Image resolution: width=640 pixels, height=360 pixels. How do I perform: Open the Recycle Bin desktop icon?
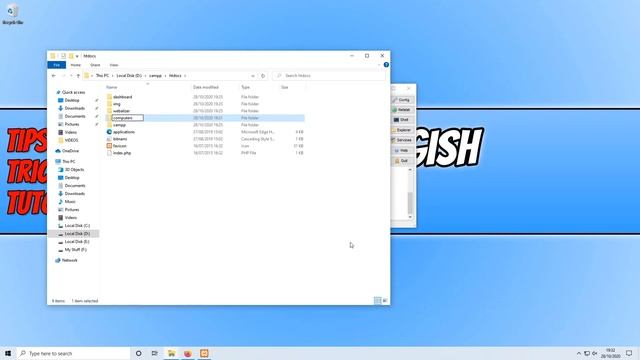pyautogui.click(x=12, y=14)
